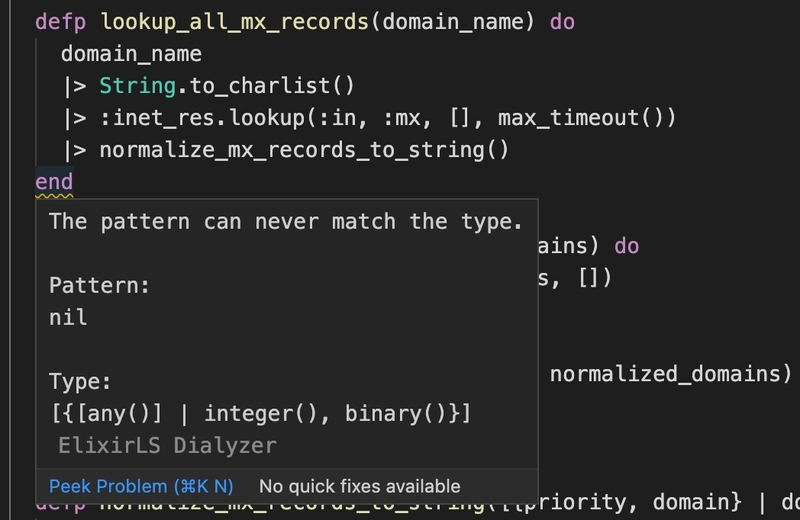Click the 'nil' pattern text in tooltip

[x=68, y=317]
